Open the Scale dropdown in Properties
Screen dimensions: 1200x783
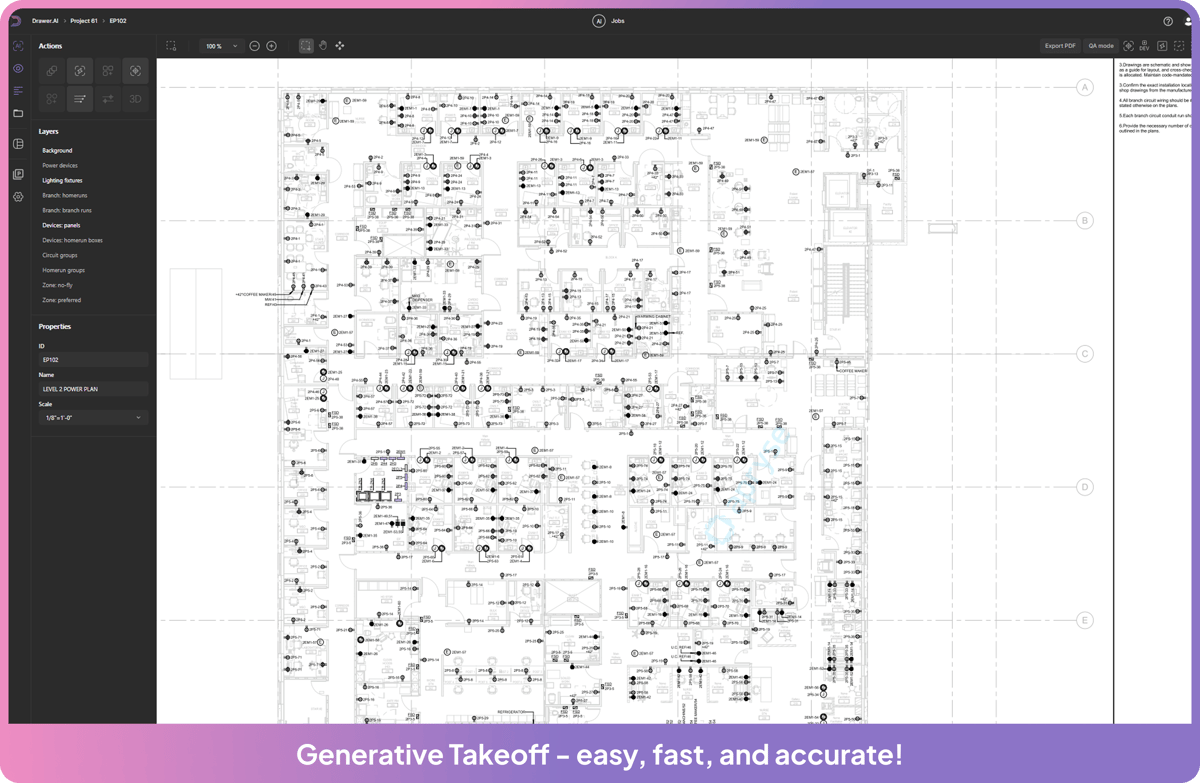coord(93,417)
